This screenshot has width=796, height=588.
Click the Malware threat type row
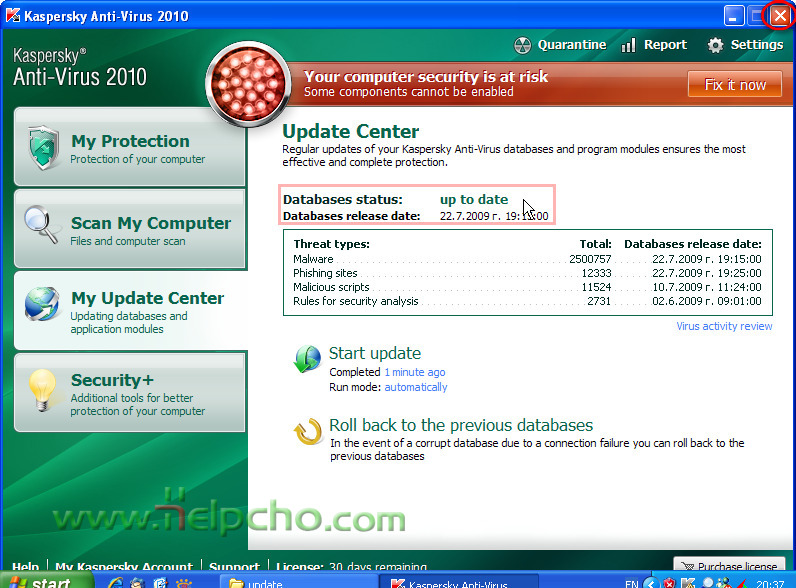[527, 259]
